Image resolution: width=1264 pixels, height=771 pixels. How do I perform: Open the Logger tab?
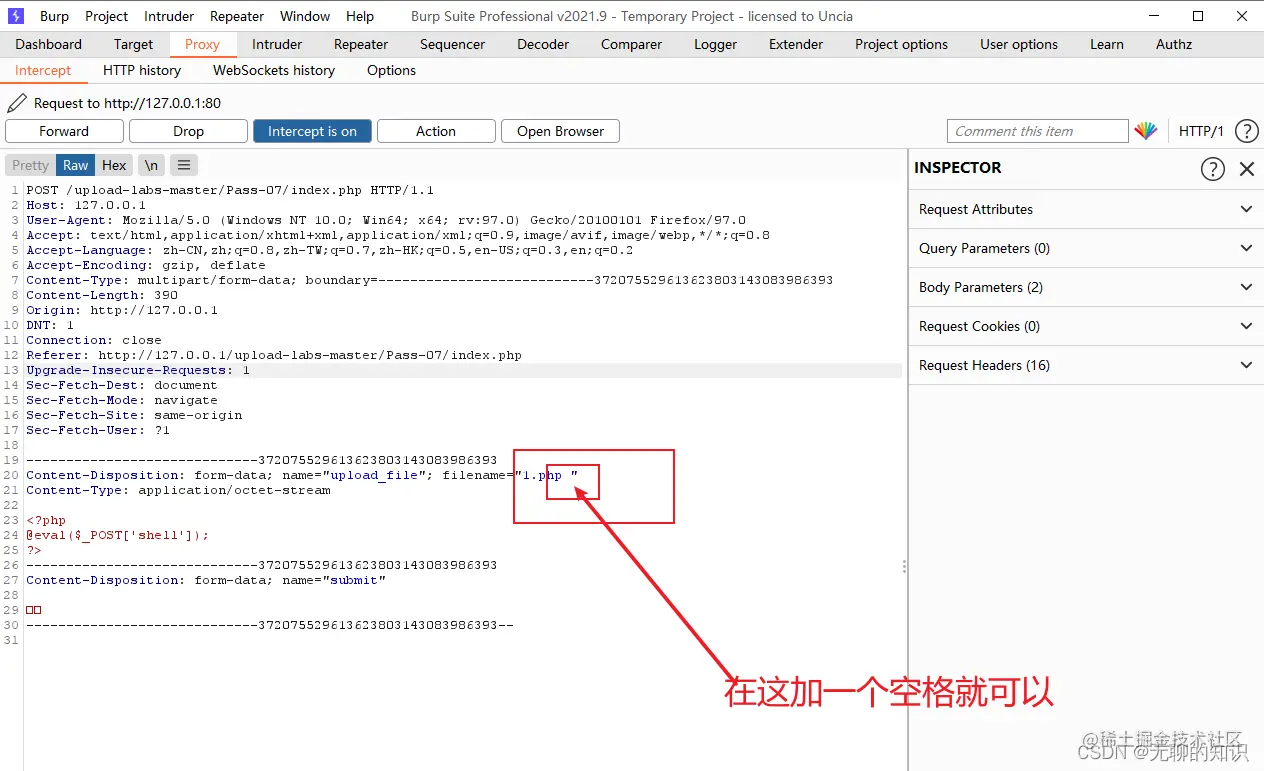pos(715,44)
